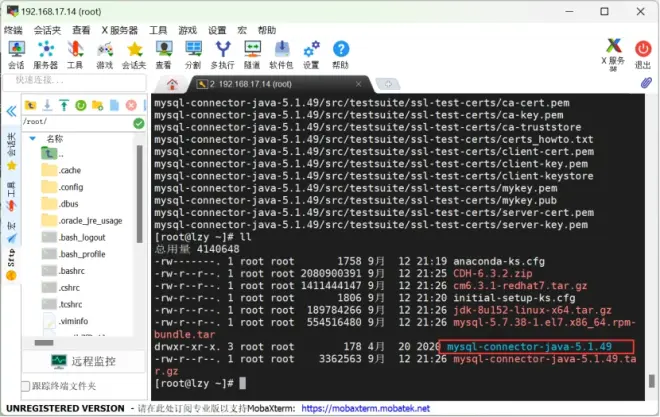Switch to Sftp sidebar tab
This screenshot has height=417, width=660.
click(11, 264)
